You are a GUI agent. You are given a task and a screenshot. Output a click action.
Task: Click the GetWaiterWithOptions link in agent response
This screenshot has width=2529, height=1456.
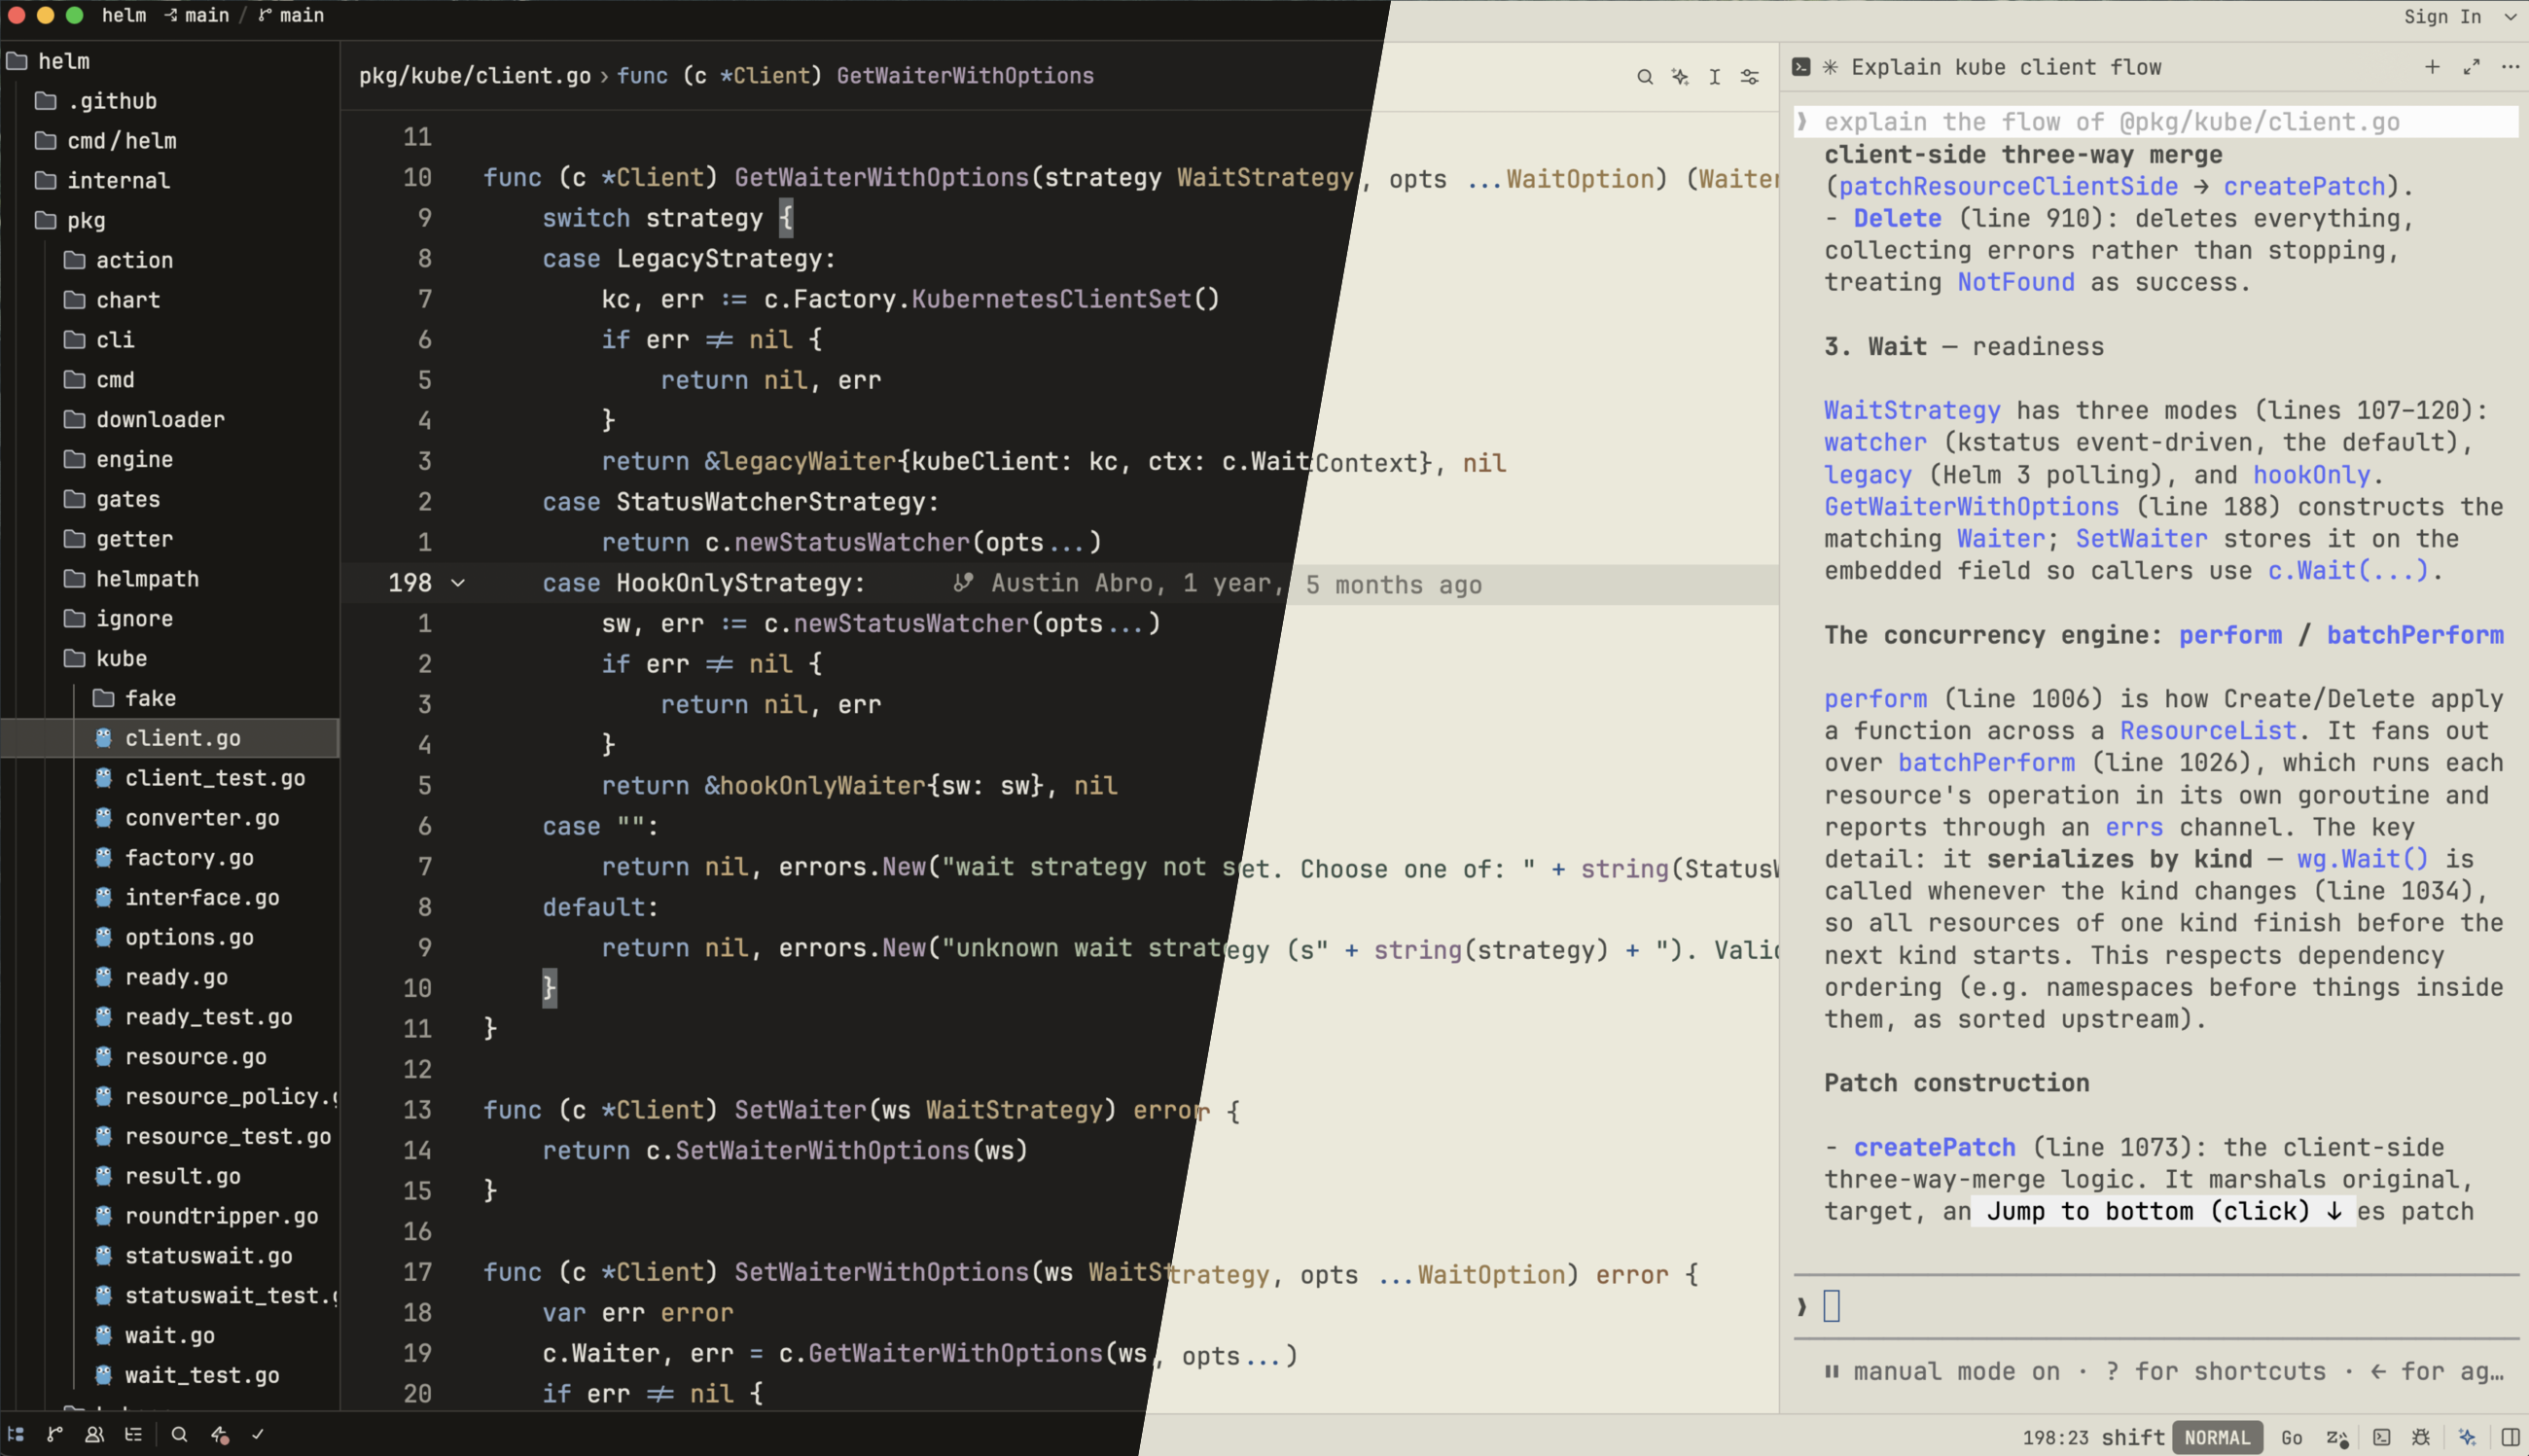point(1971,507)
